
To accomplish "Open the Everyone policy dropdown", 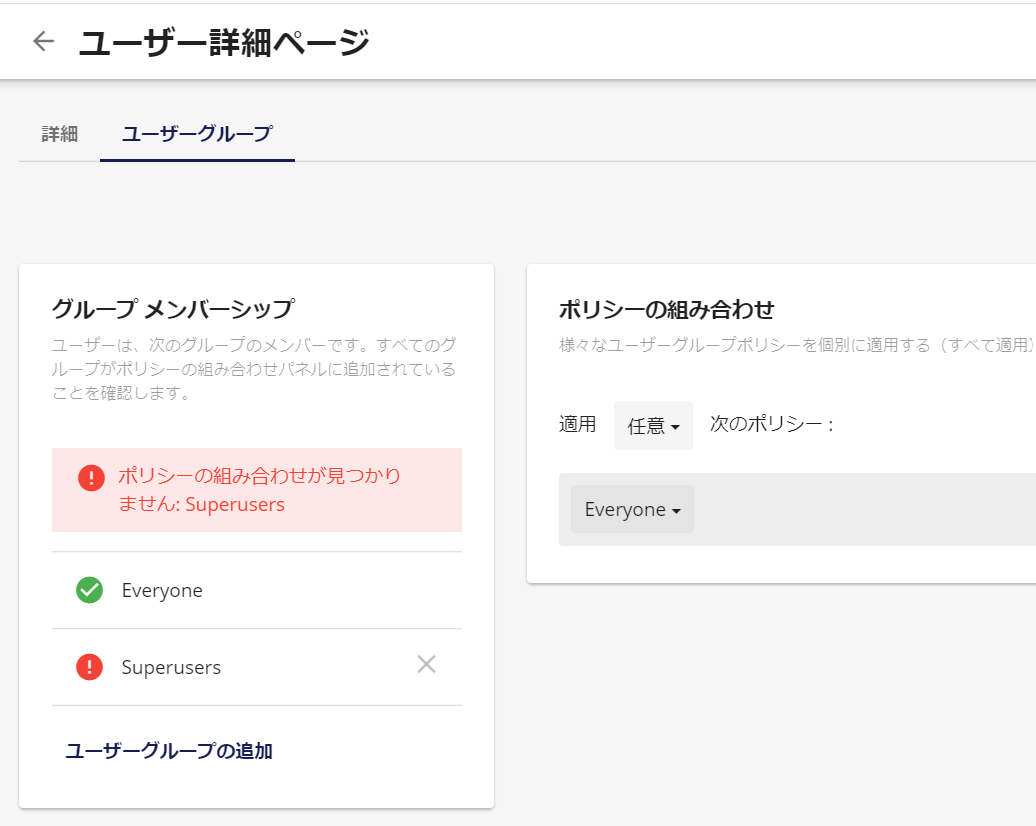I will pos(632,509).
